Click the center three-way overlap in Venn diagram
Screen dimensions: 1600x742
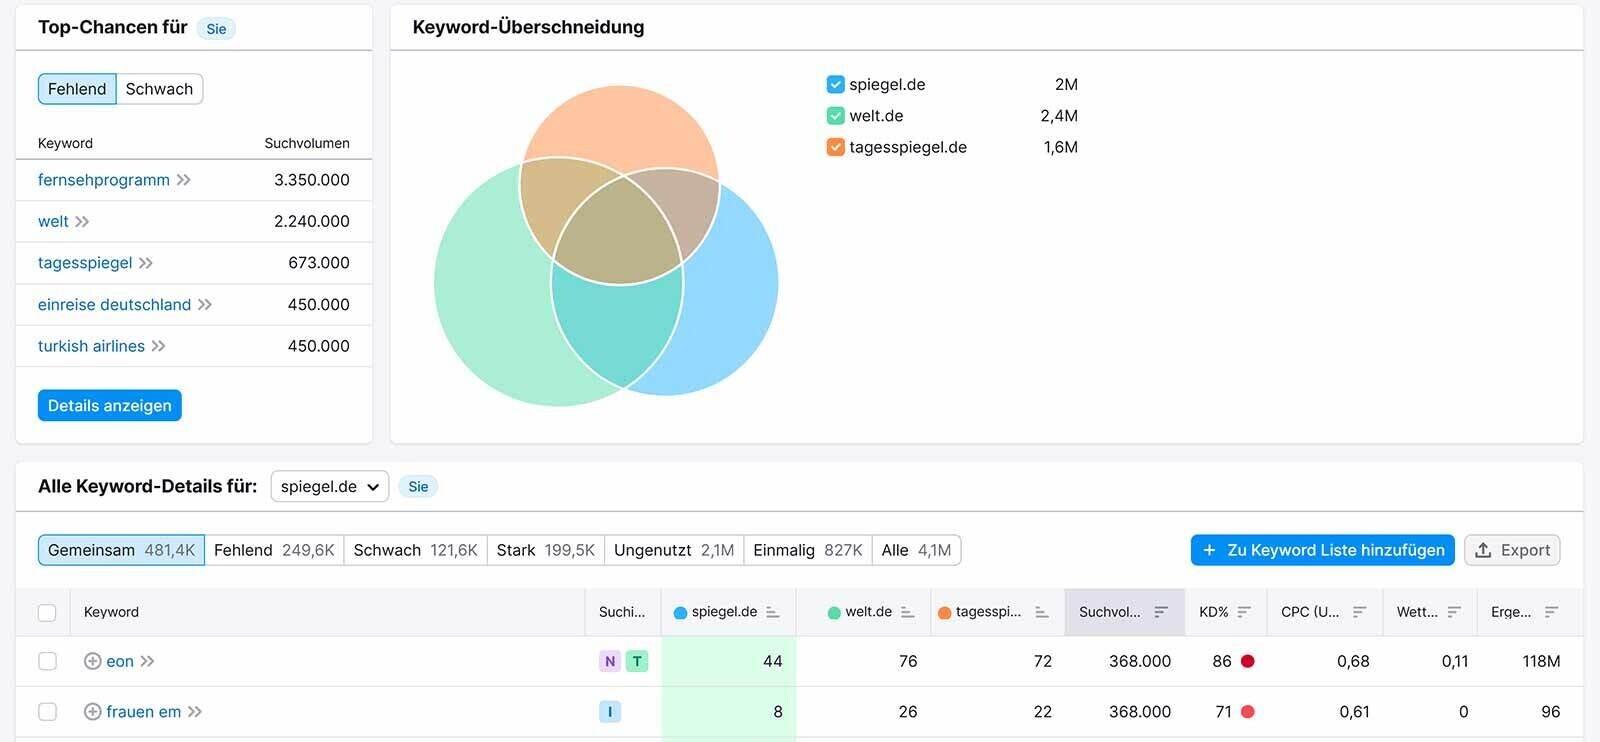click(618, 230)
